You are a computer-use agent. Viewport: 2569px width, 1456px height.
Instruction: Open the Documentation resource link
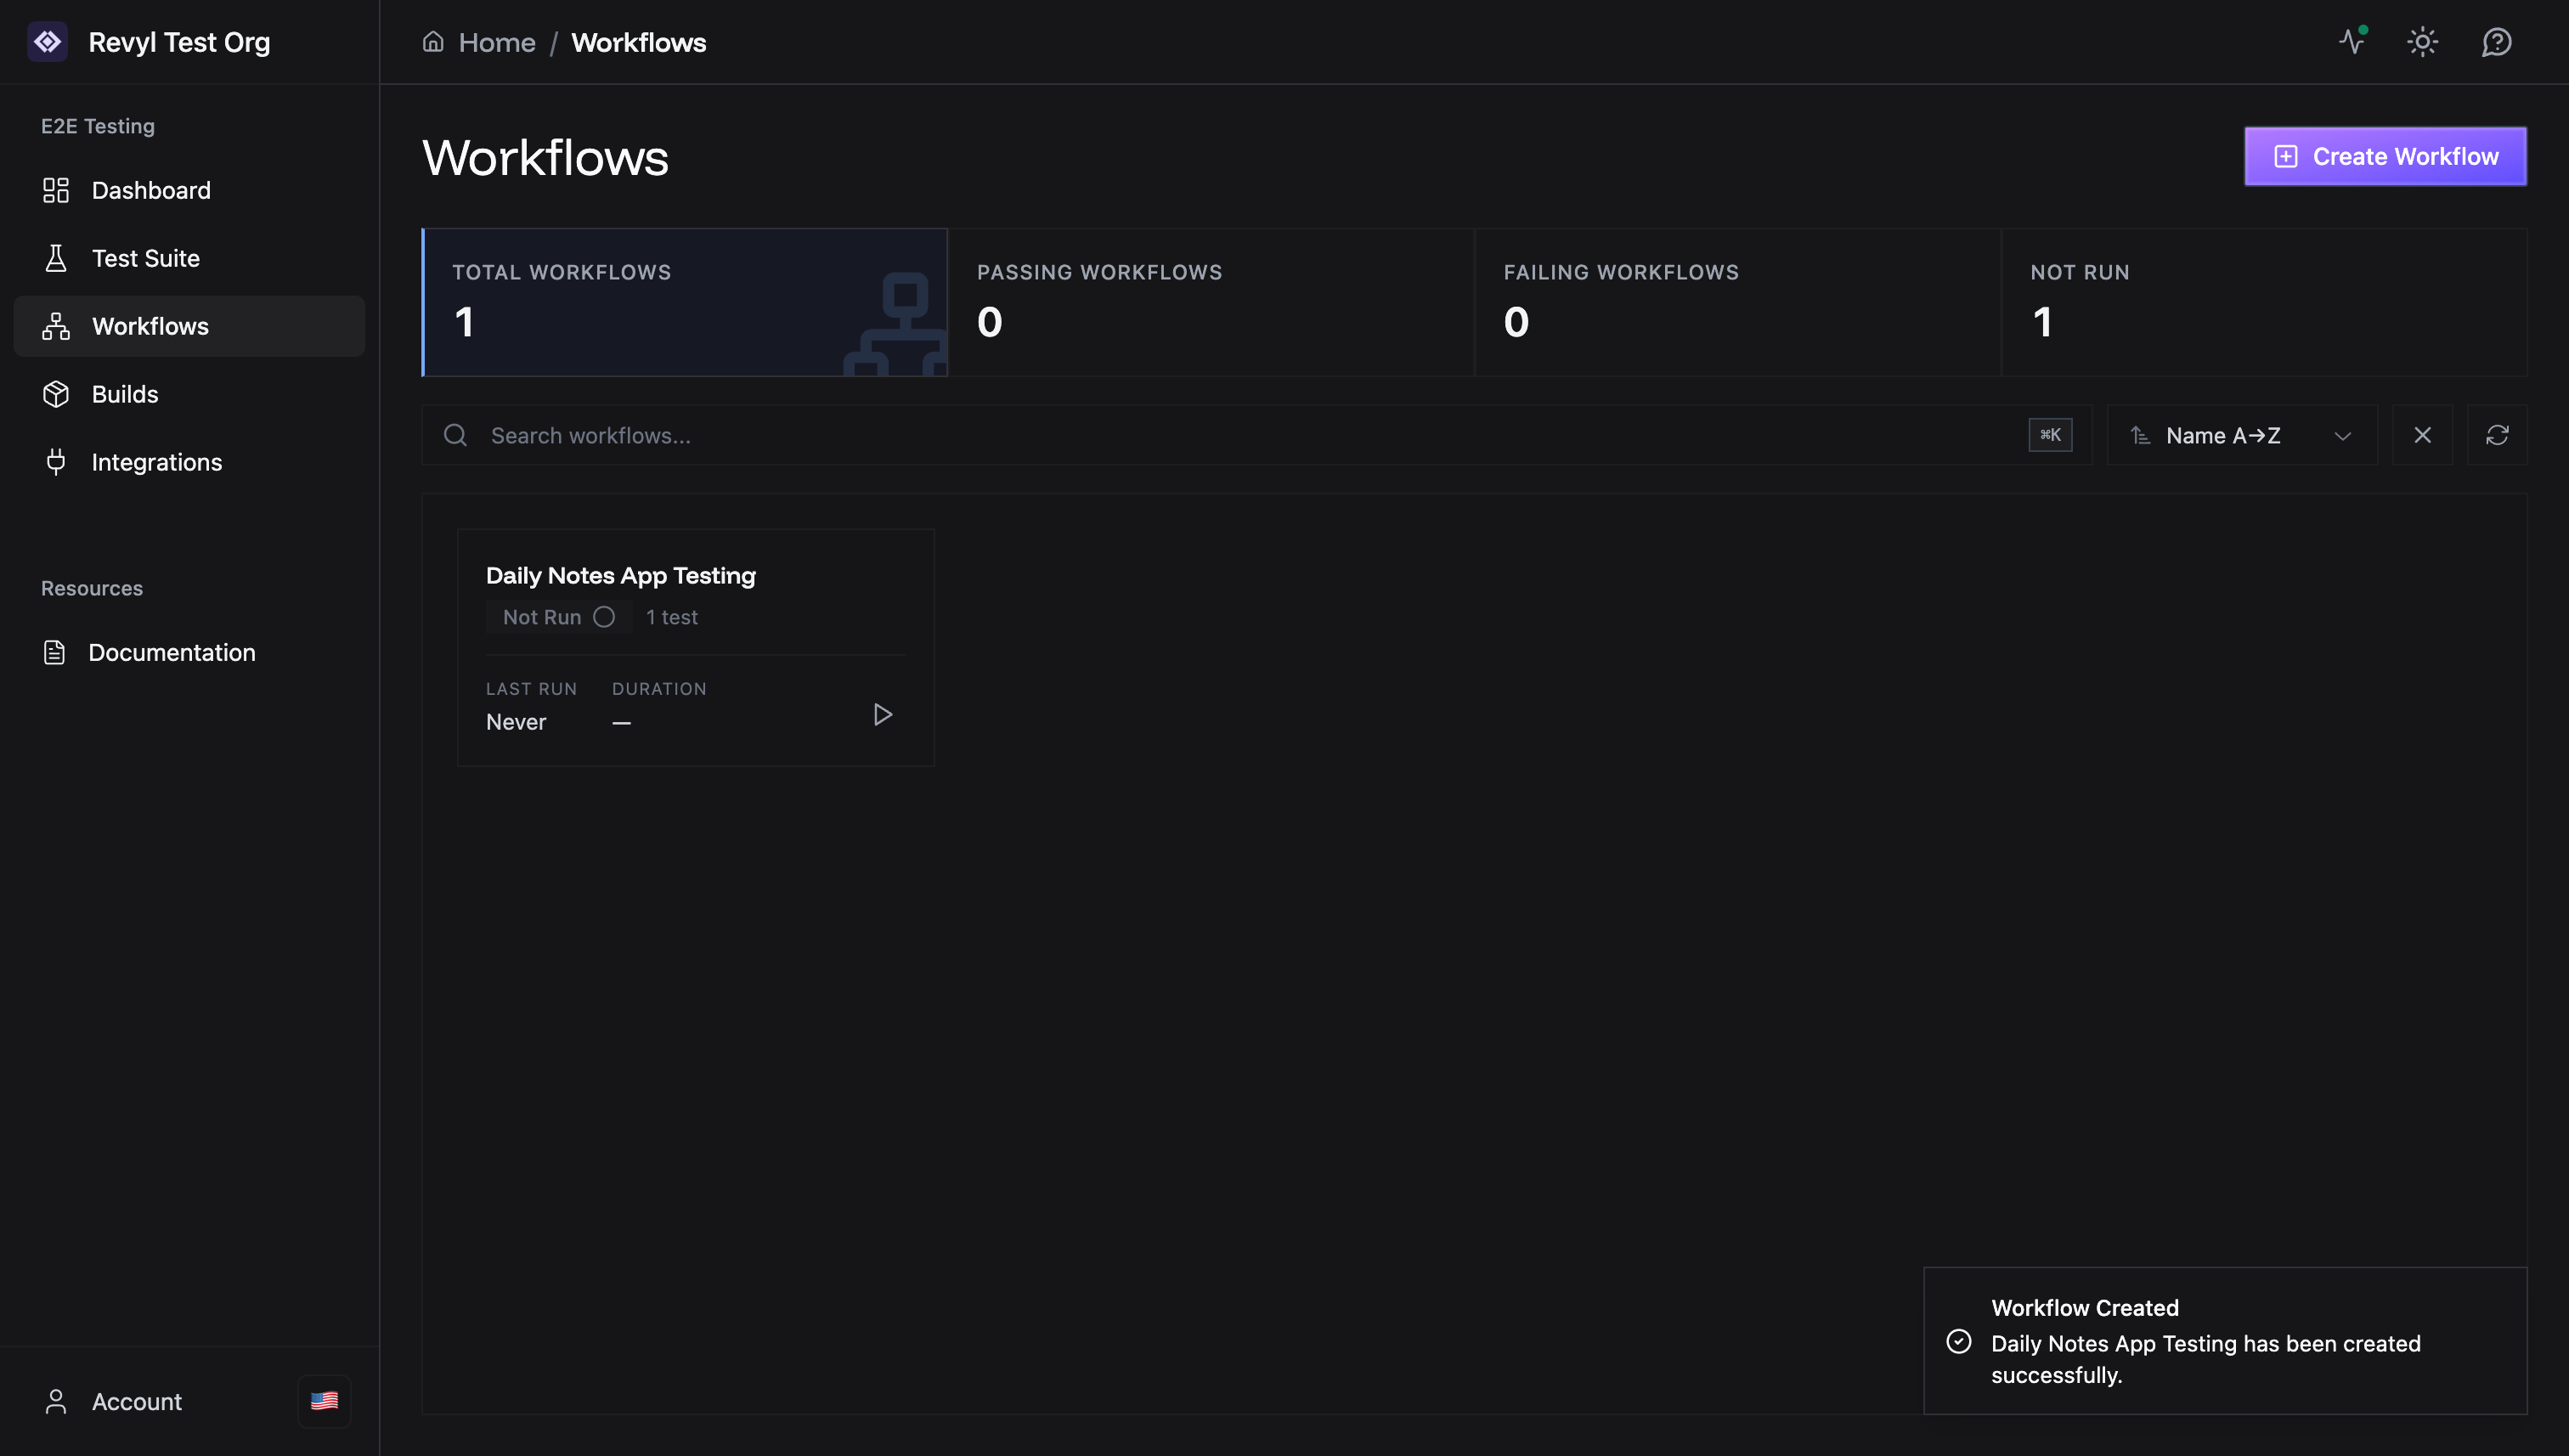click(172, 652)
